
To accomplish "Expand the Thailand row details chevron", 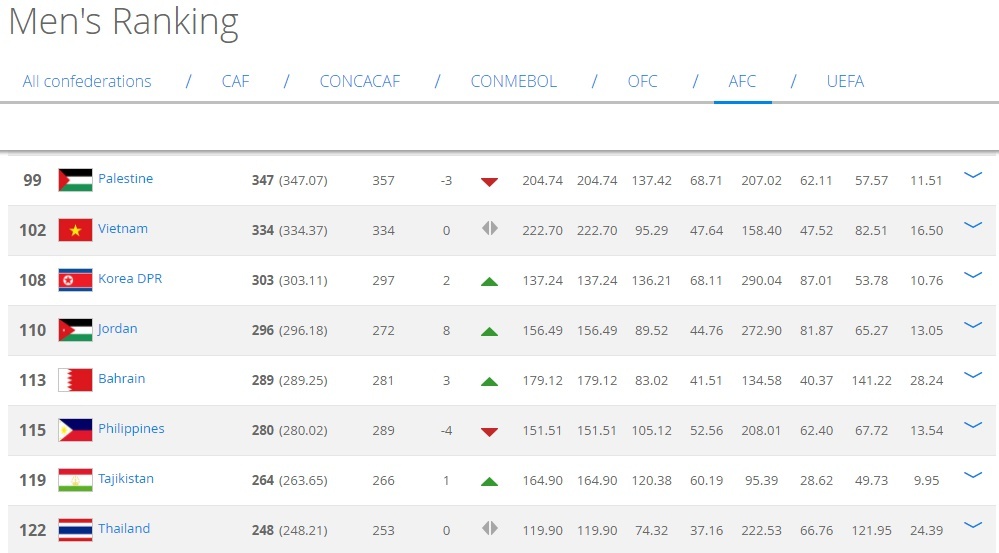I will click(972, 525).
